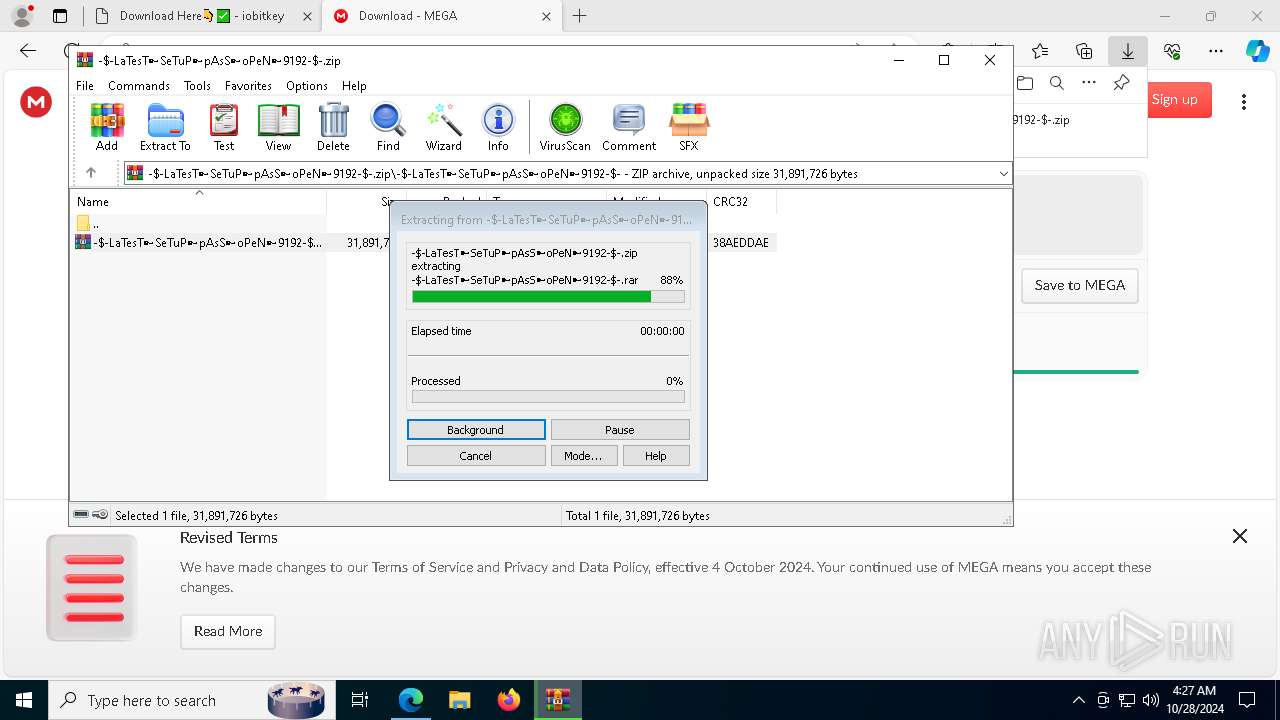Click Help button in extraction dialog
The width and height of the screenshot is (1280, 720).
coord(656,456)
